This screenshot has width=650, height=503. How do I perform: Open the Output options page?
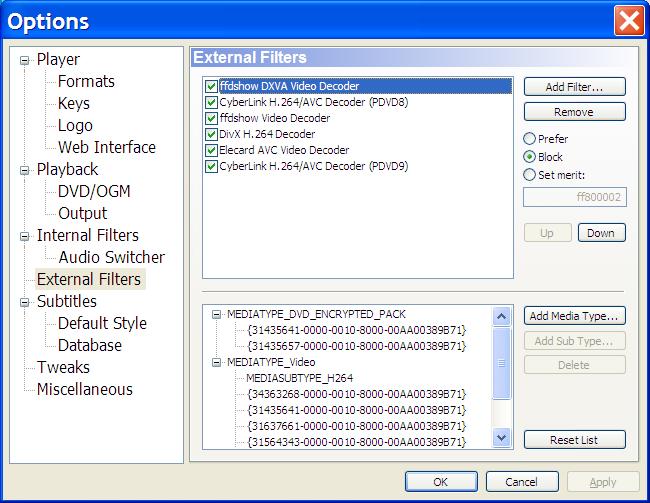pyautogui.click(x=82, y=213)
